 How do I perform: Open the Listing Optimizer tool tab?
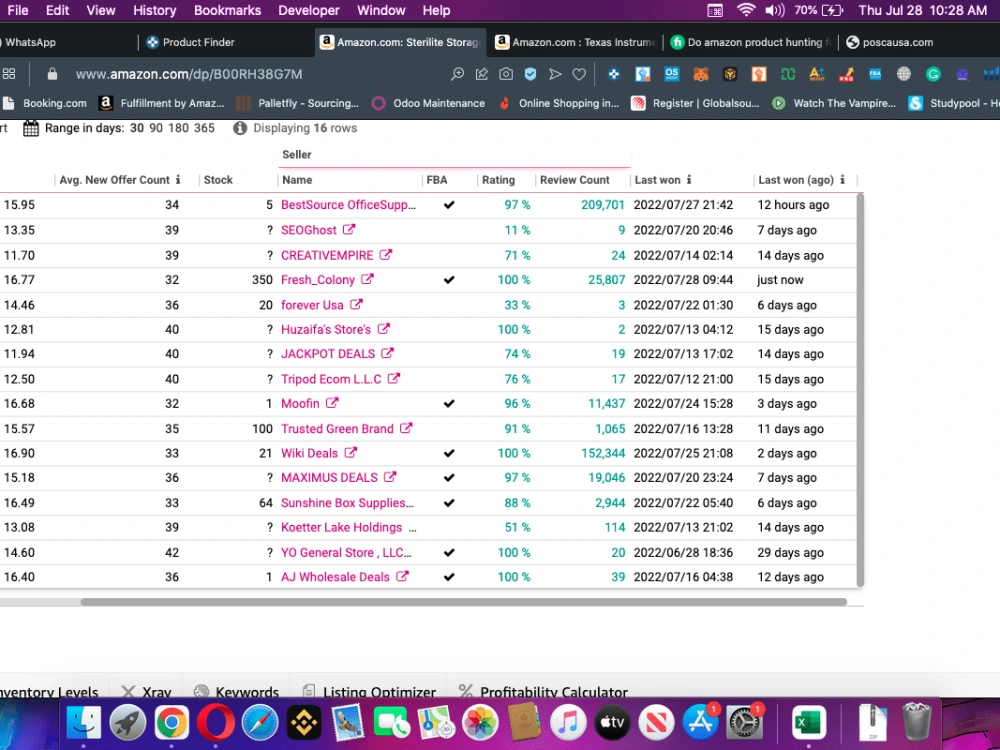(x=369, y=692)
